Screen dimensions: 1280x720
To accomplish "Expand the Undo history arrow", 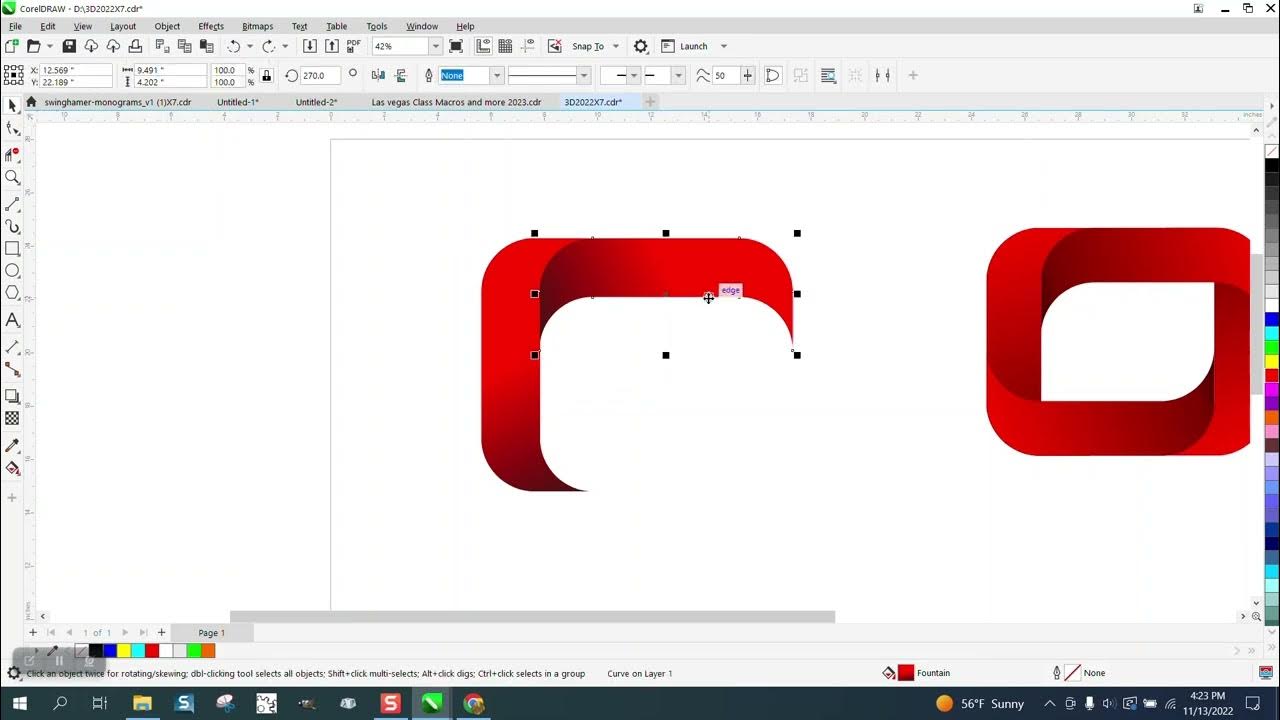I will pos(250,46).
